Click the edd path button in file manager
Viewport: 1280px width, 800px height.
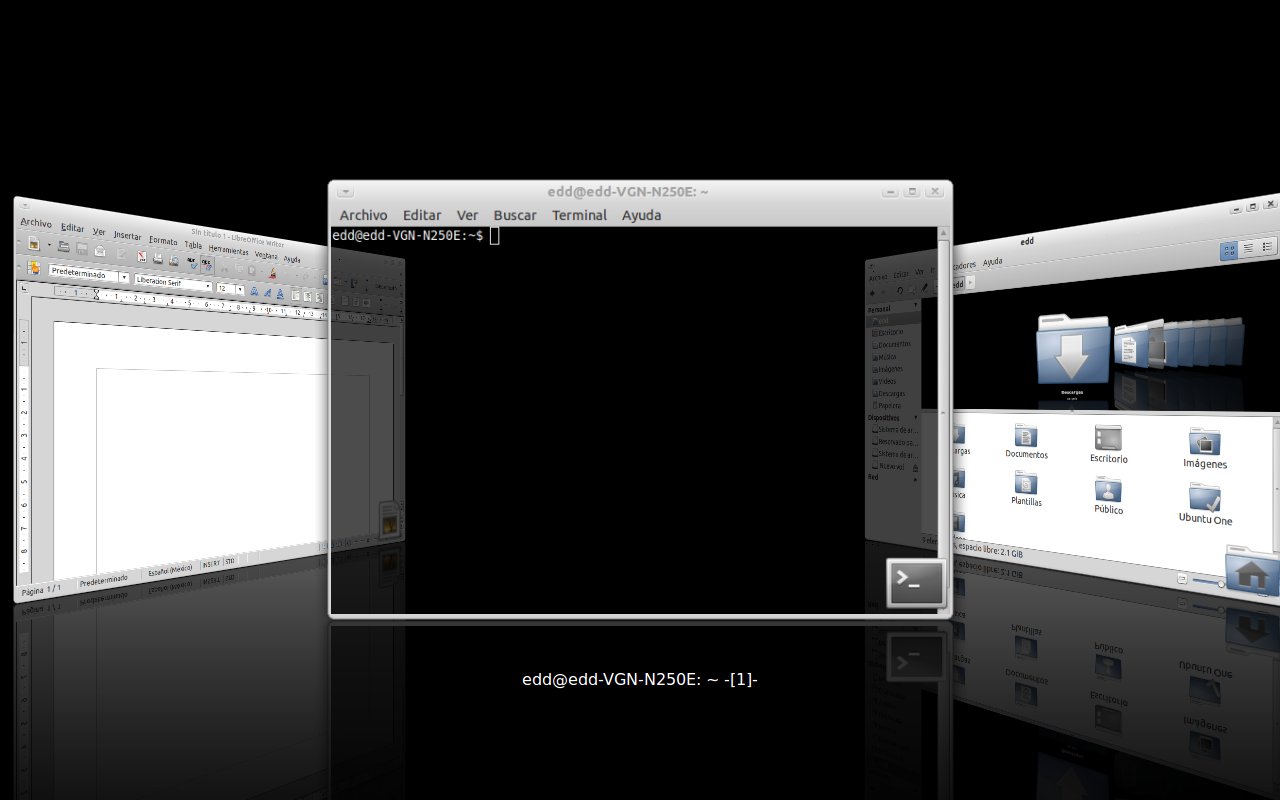[958, 284]
